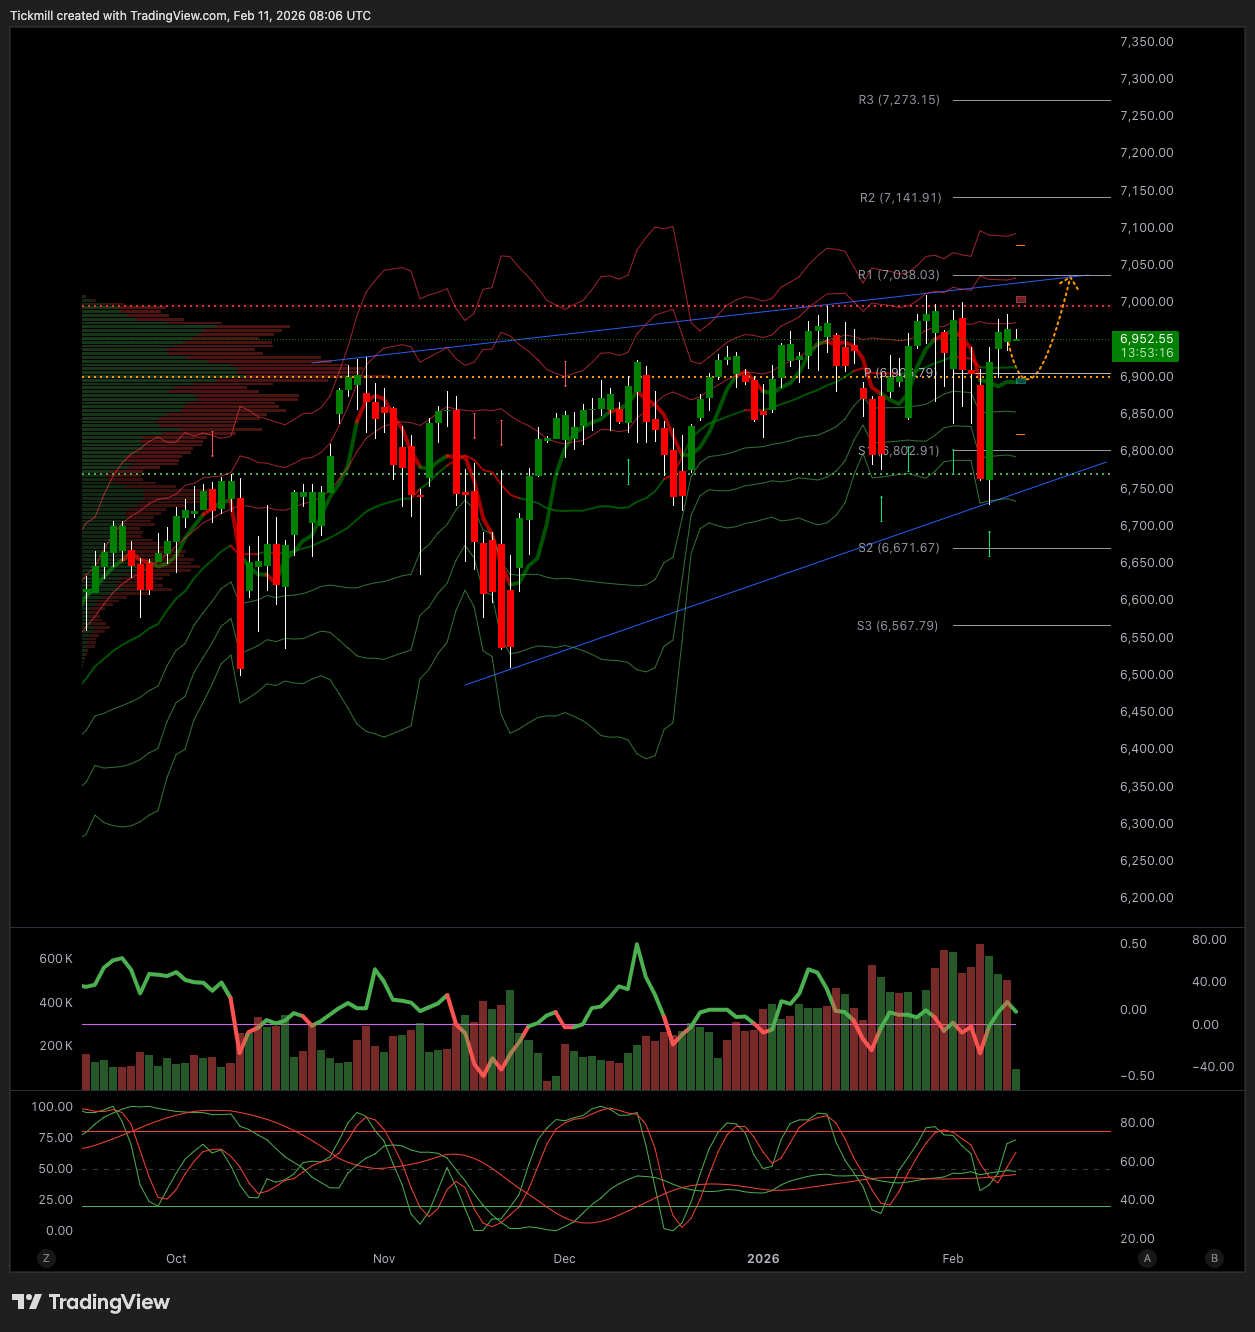Click the Tickmill created with TradingView.com header text
The width and height of the screenshot is (1255, 1332).
pyautogui.click(x=190, y=16)
